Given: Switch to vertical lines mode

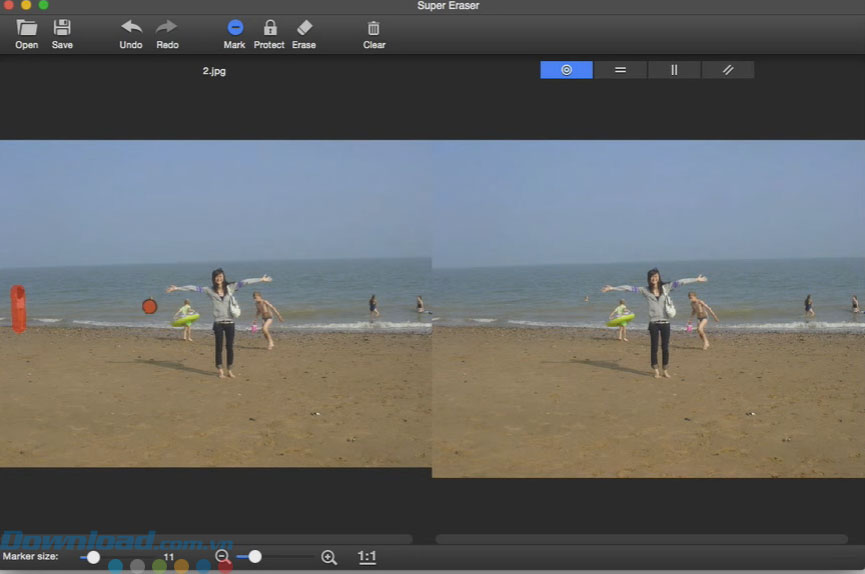Looking at the screenshot, I should coord(674,70).
